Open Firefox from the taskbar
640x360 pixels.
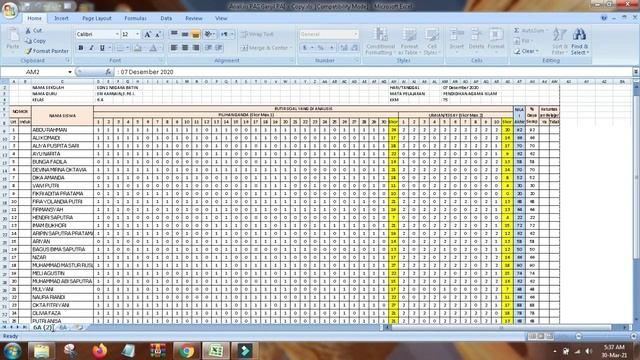tap(100, 351)
